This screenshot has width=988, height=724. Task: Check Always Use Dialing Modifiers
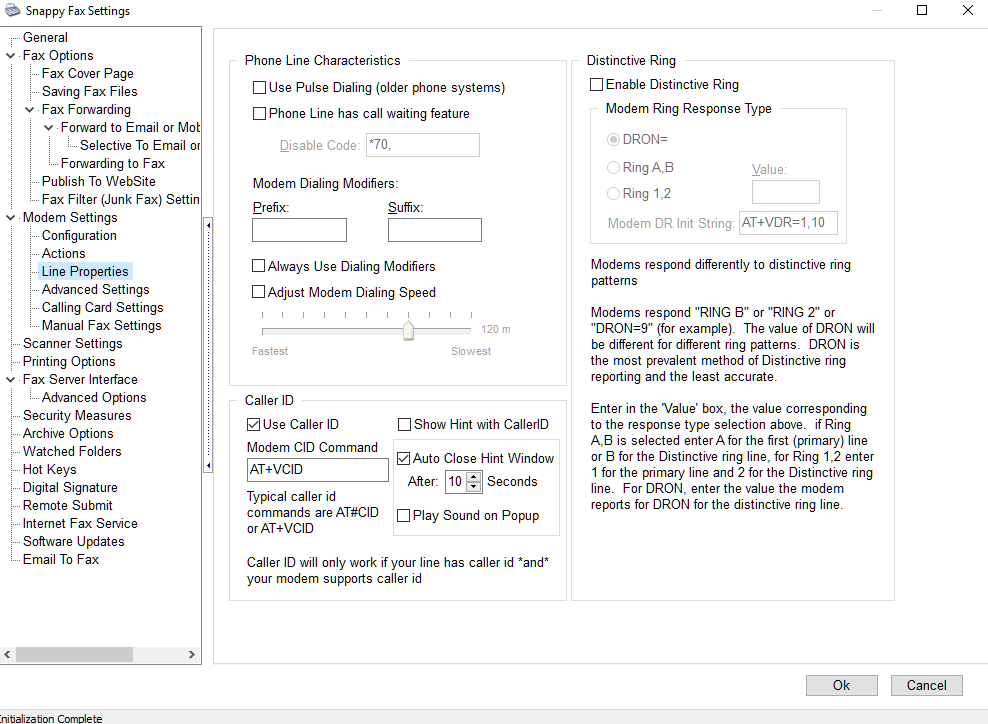pyautogui.click(x=258, y=266)
